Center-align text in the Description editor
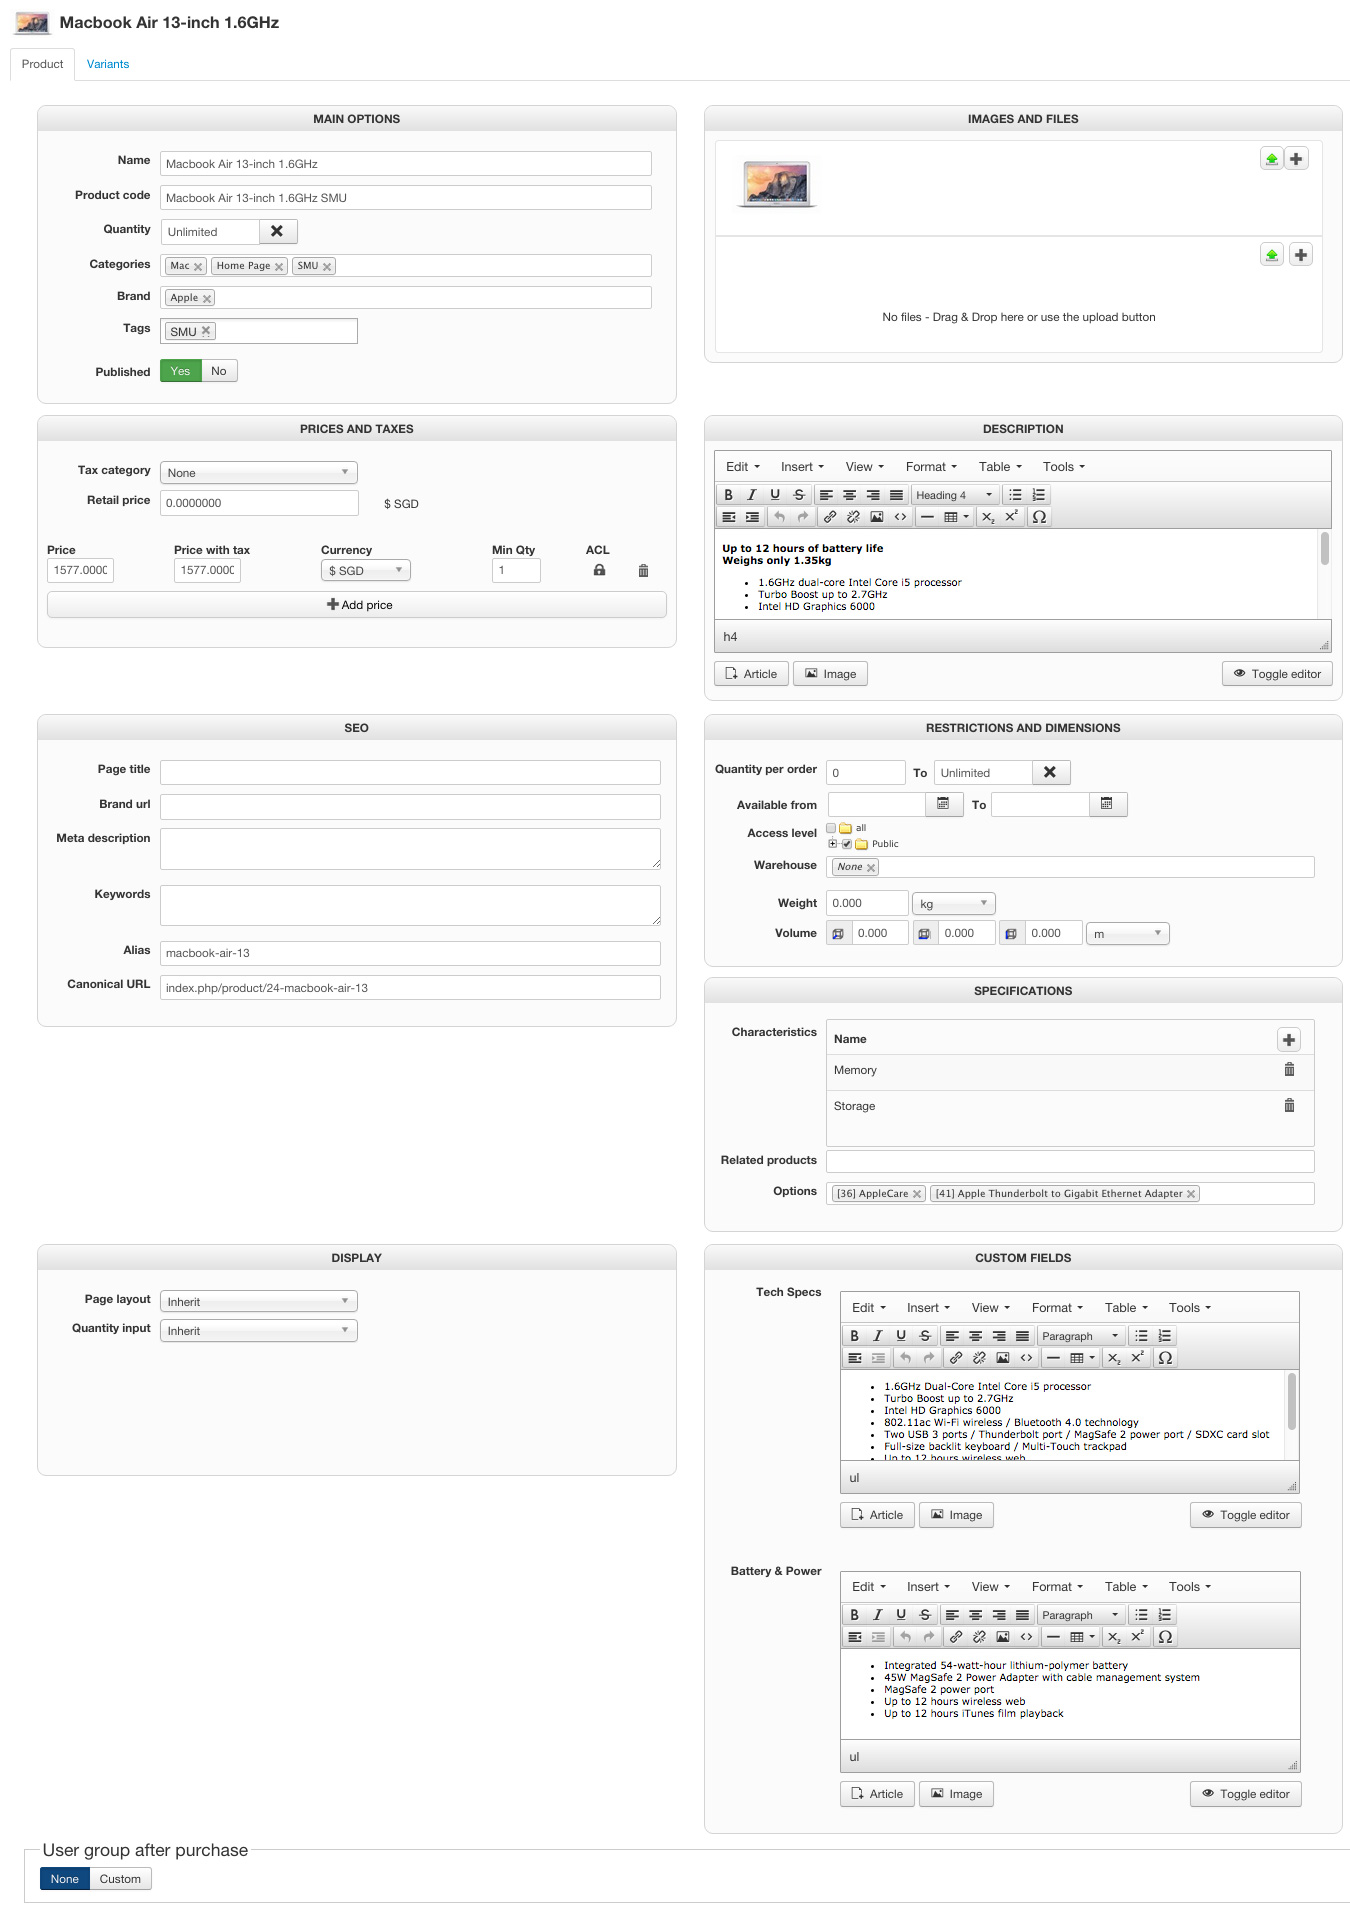Image resolution: width=1350 pixels, height=1921 pixels. pos(849,495)
